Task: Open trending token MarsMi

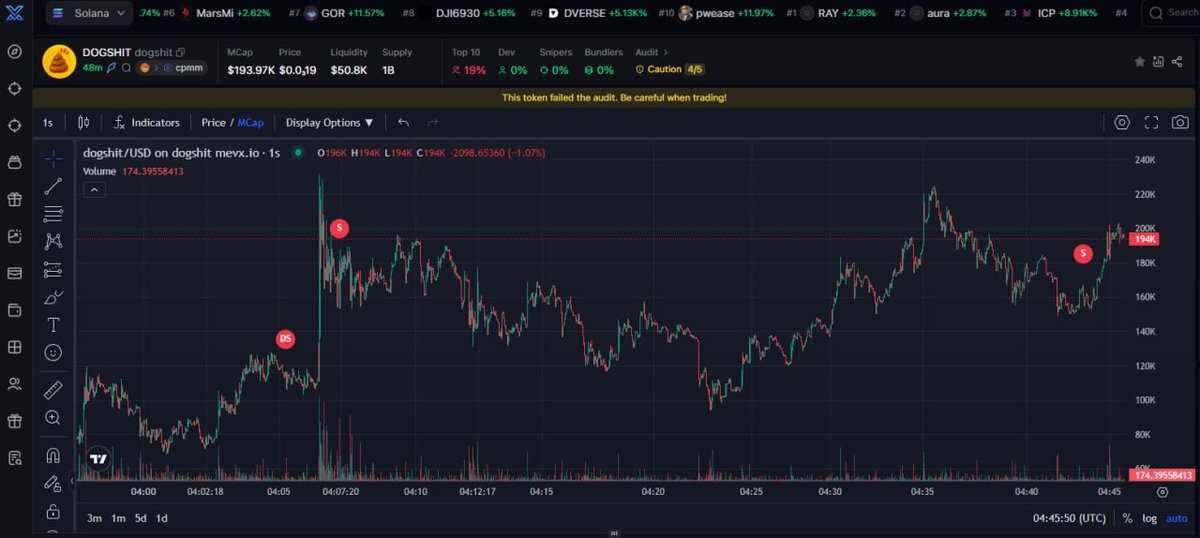Action: 216,13
